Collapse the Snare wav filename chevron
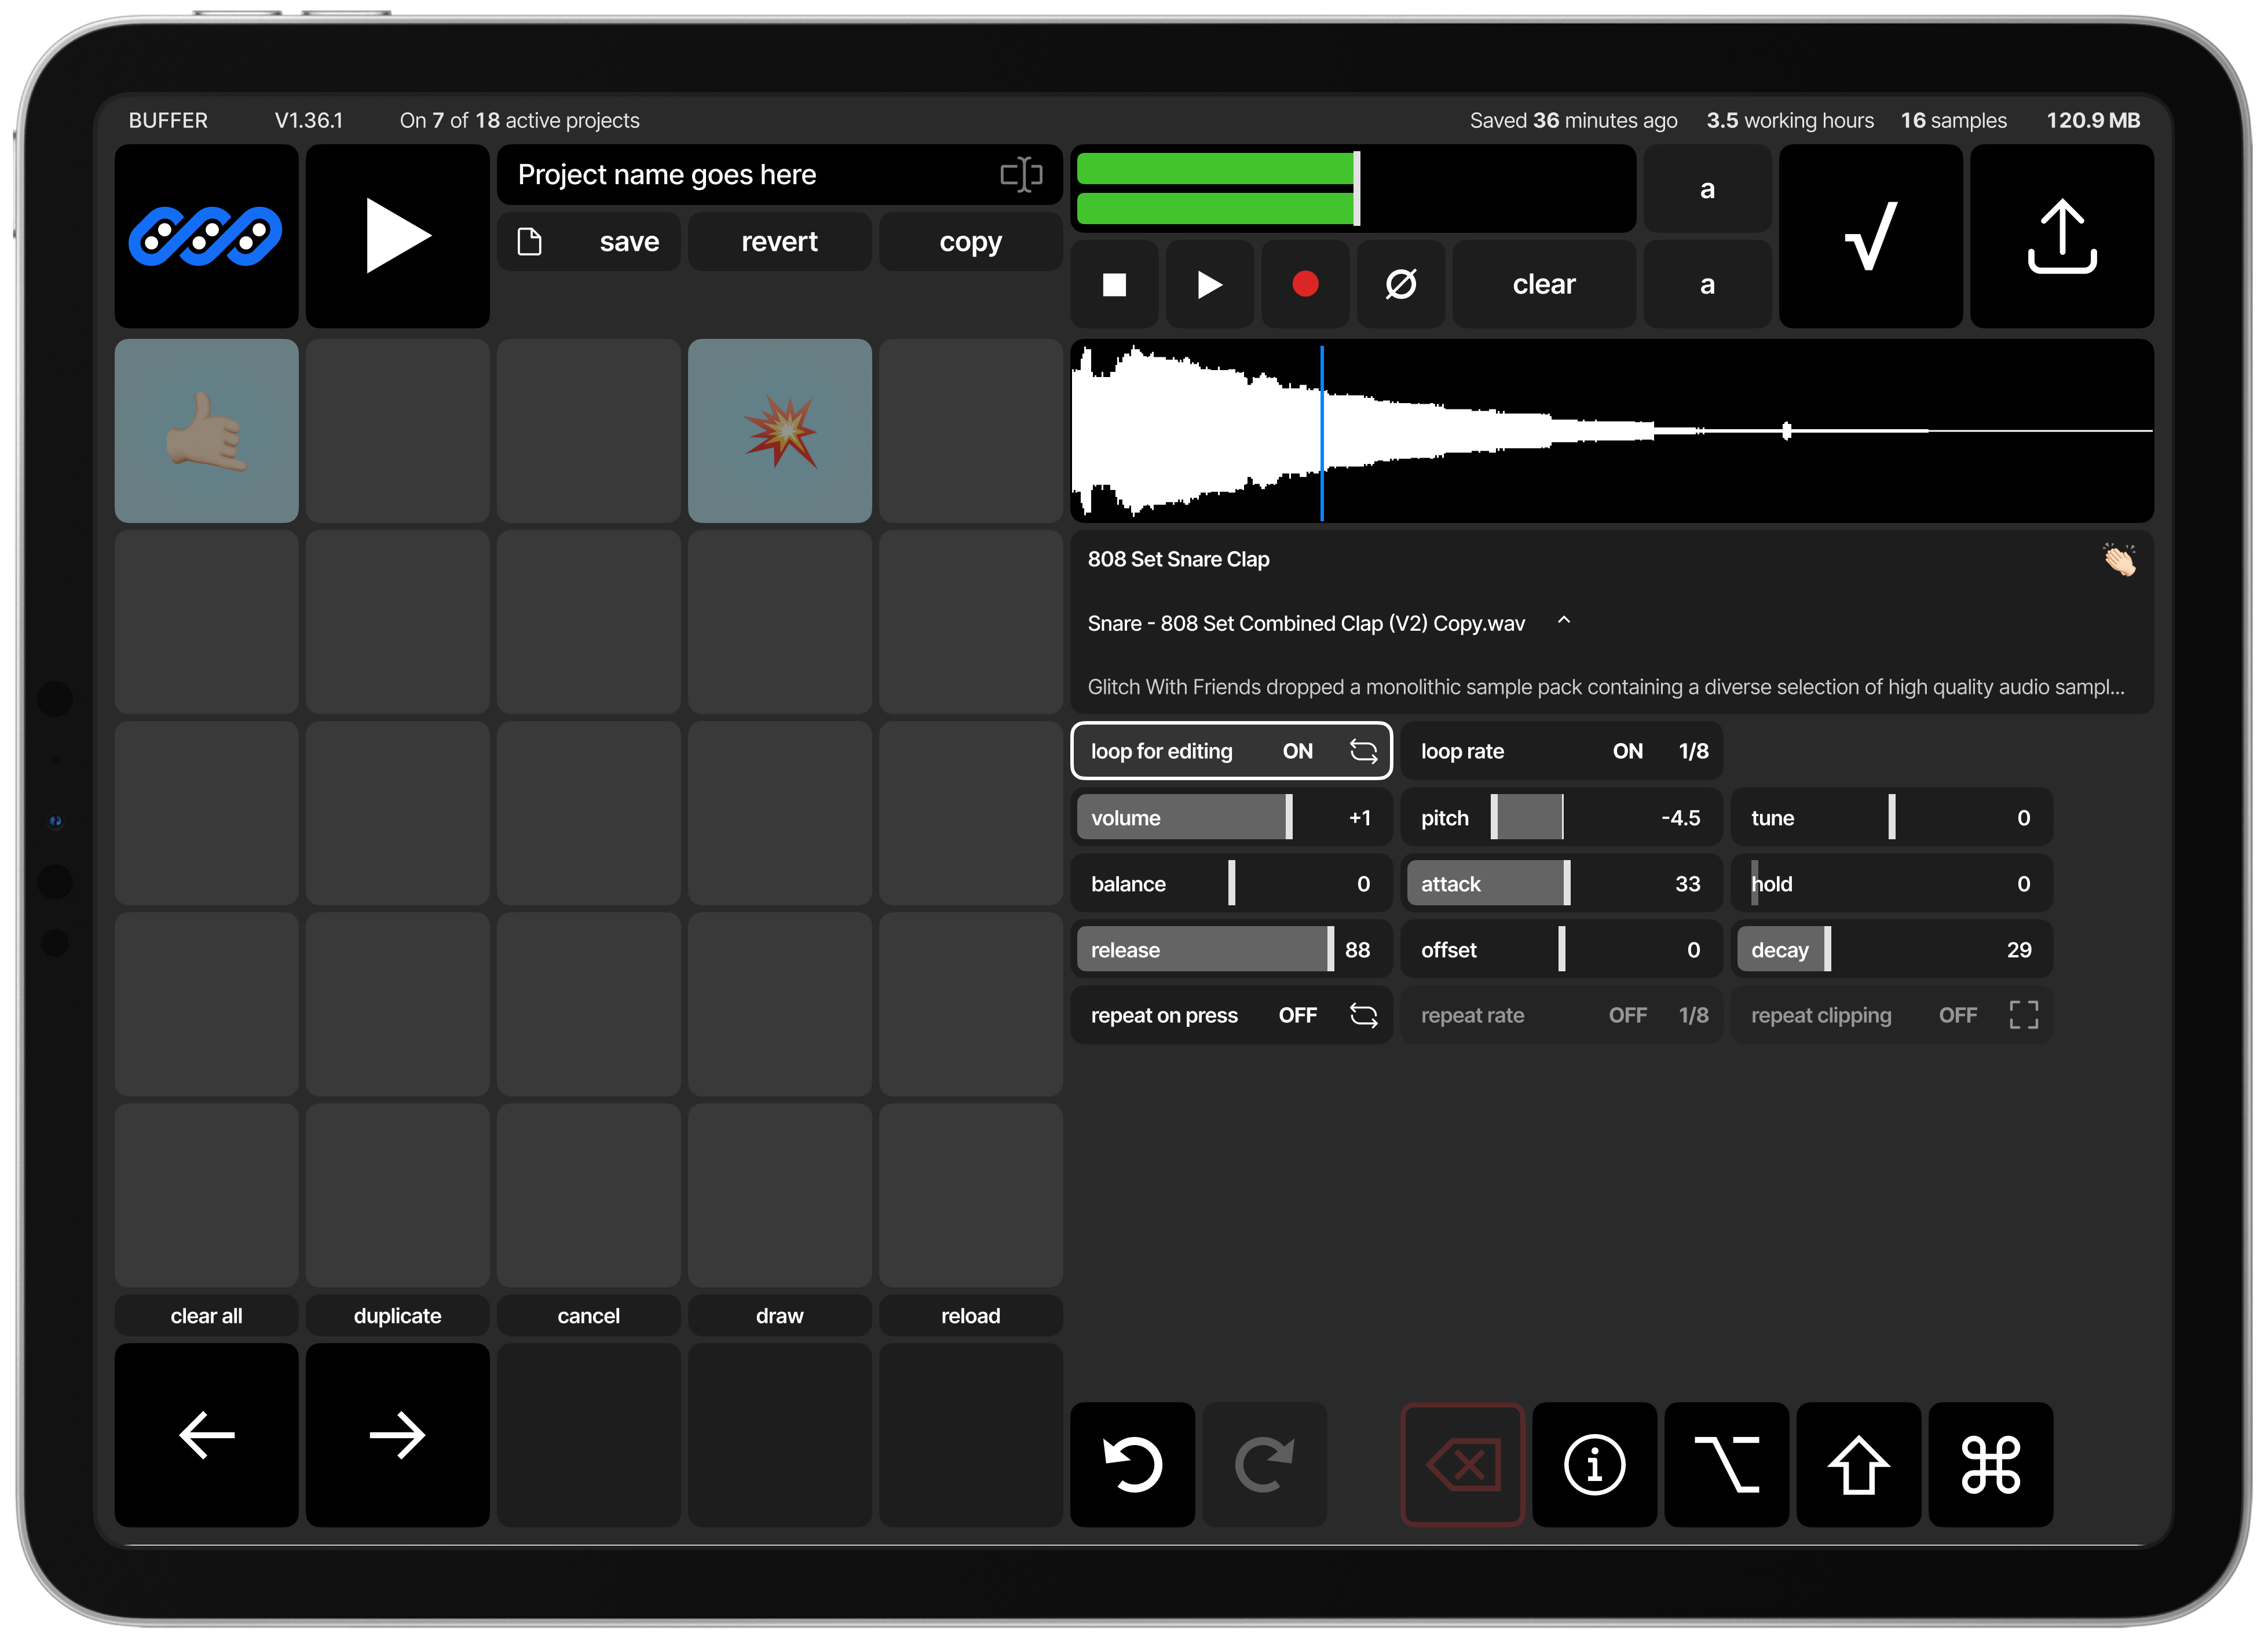Viewport: 2268px width, 1642px height. click(1564, 621)
